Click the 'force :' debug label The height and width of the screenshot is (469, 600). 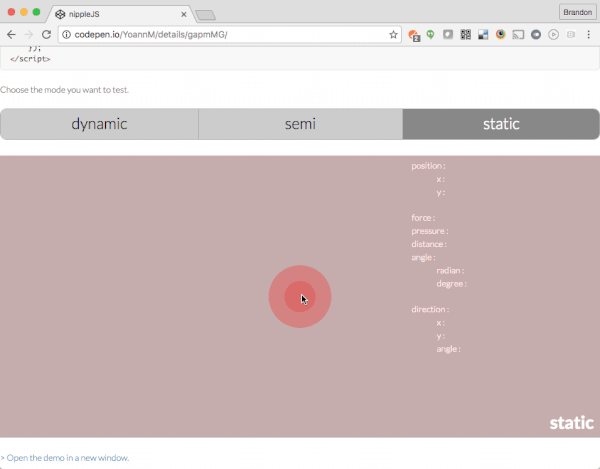pos(423,218)
